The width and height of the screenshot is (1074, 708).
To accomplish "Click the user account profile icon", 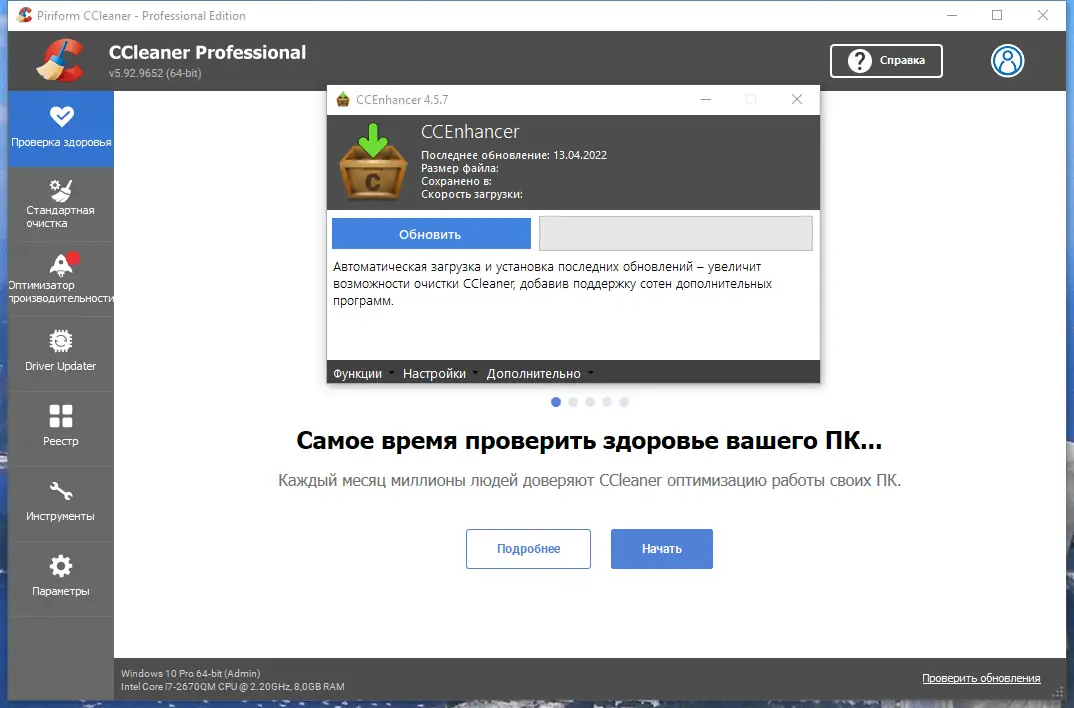I will [x=1007, y=61].
